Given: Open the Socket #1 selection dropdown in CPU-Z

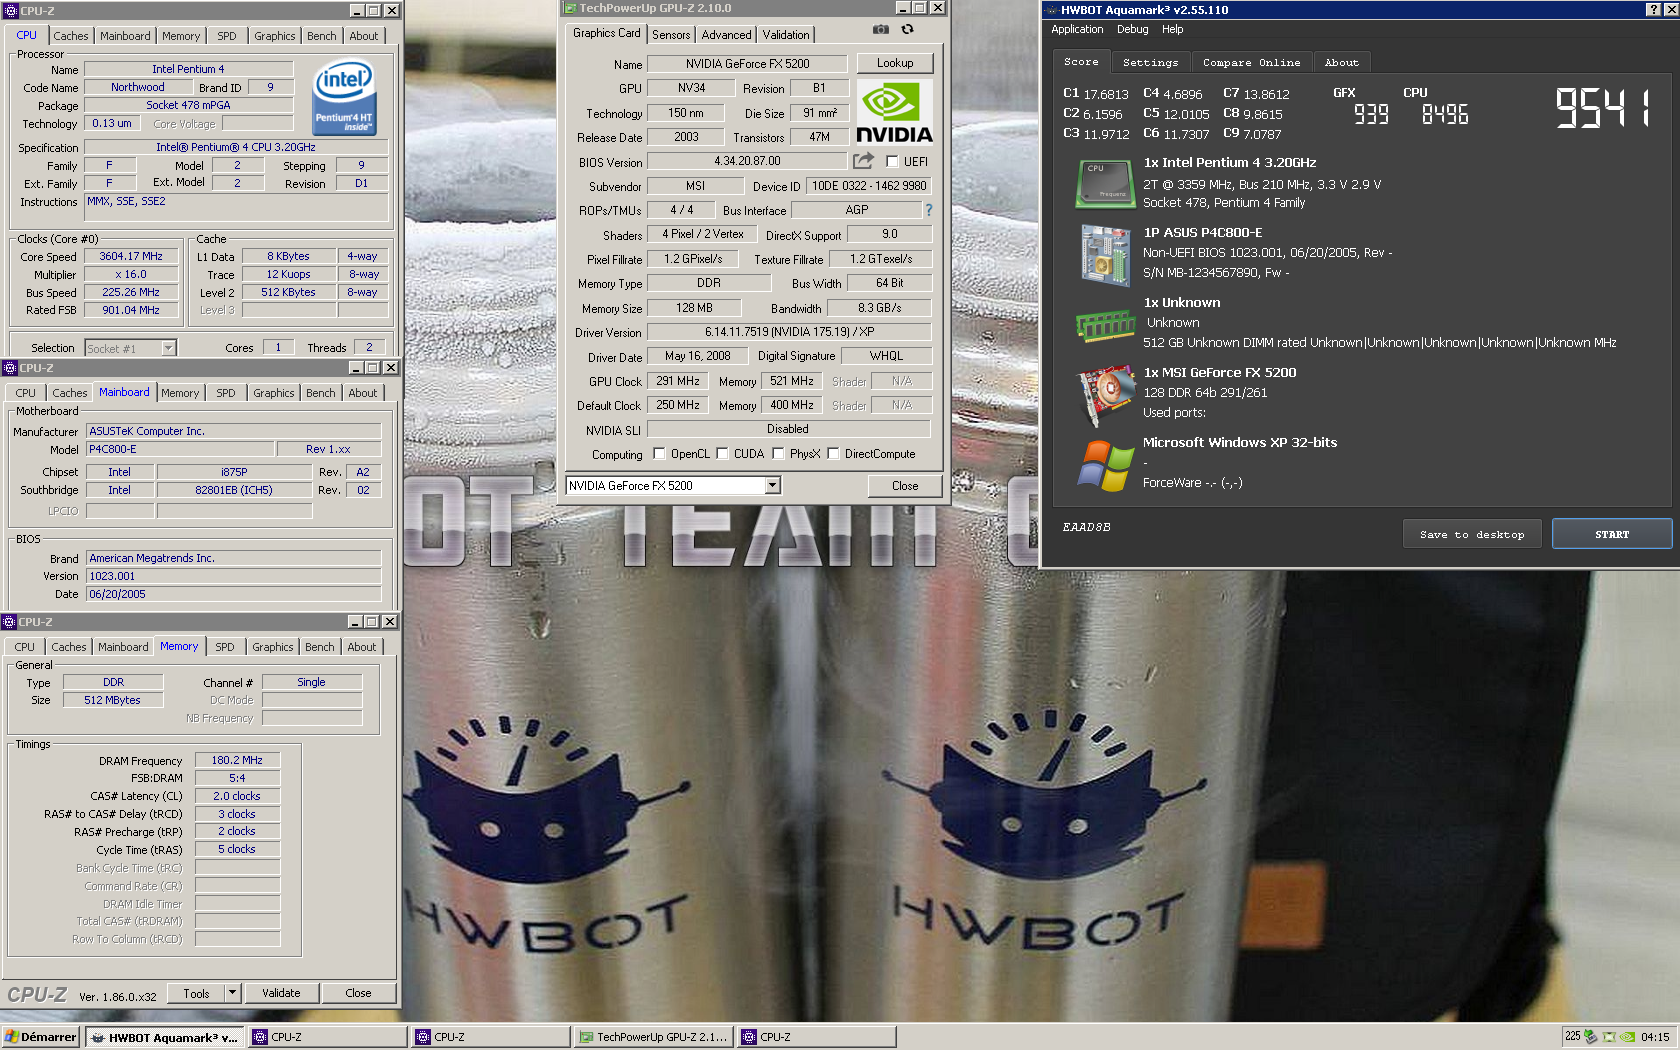Looking at the screenshot, I should [x=168, y=348].
